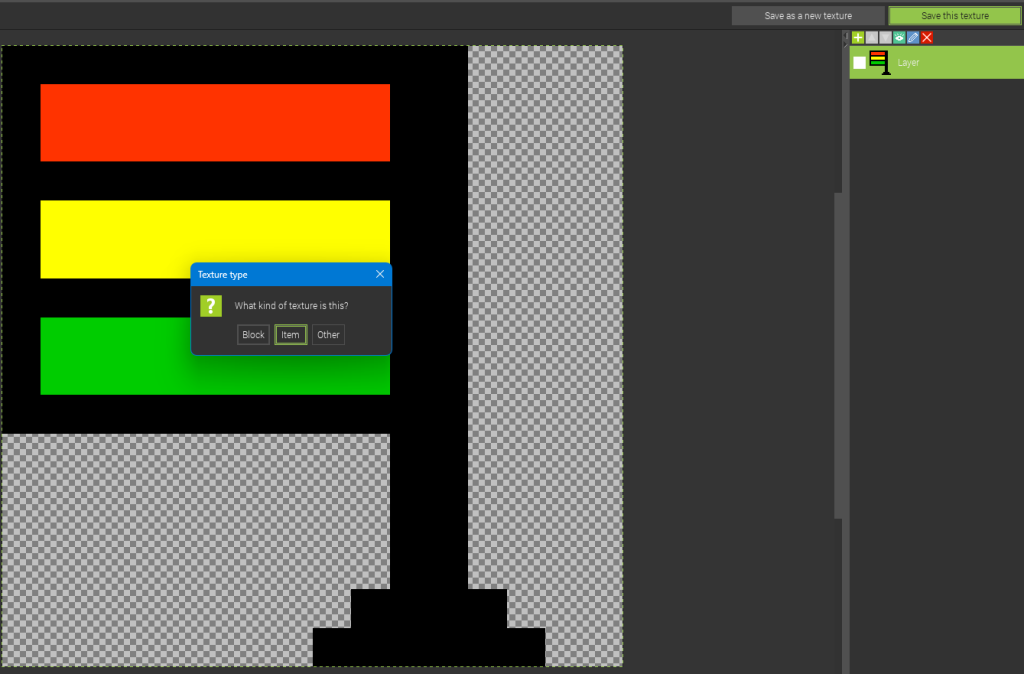The image size is (1024, 674).
Task: Click the red stripe on canvas
Action: 215,122
